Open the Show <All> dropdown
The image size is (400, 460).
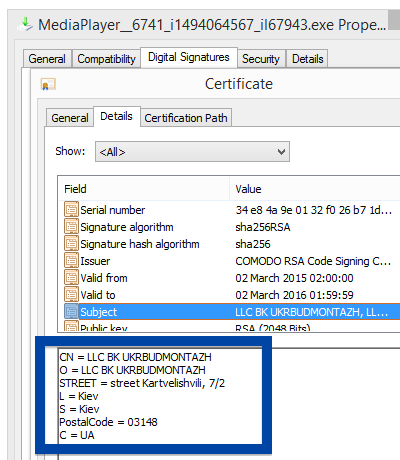coord(192,152)
